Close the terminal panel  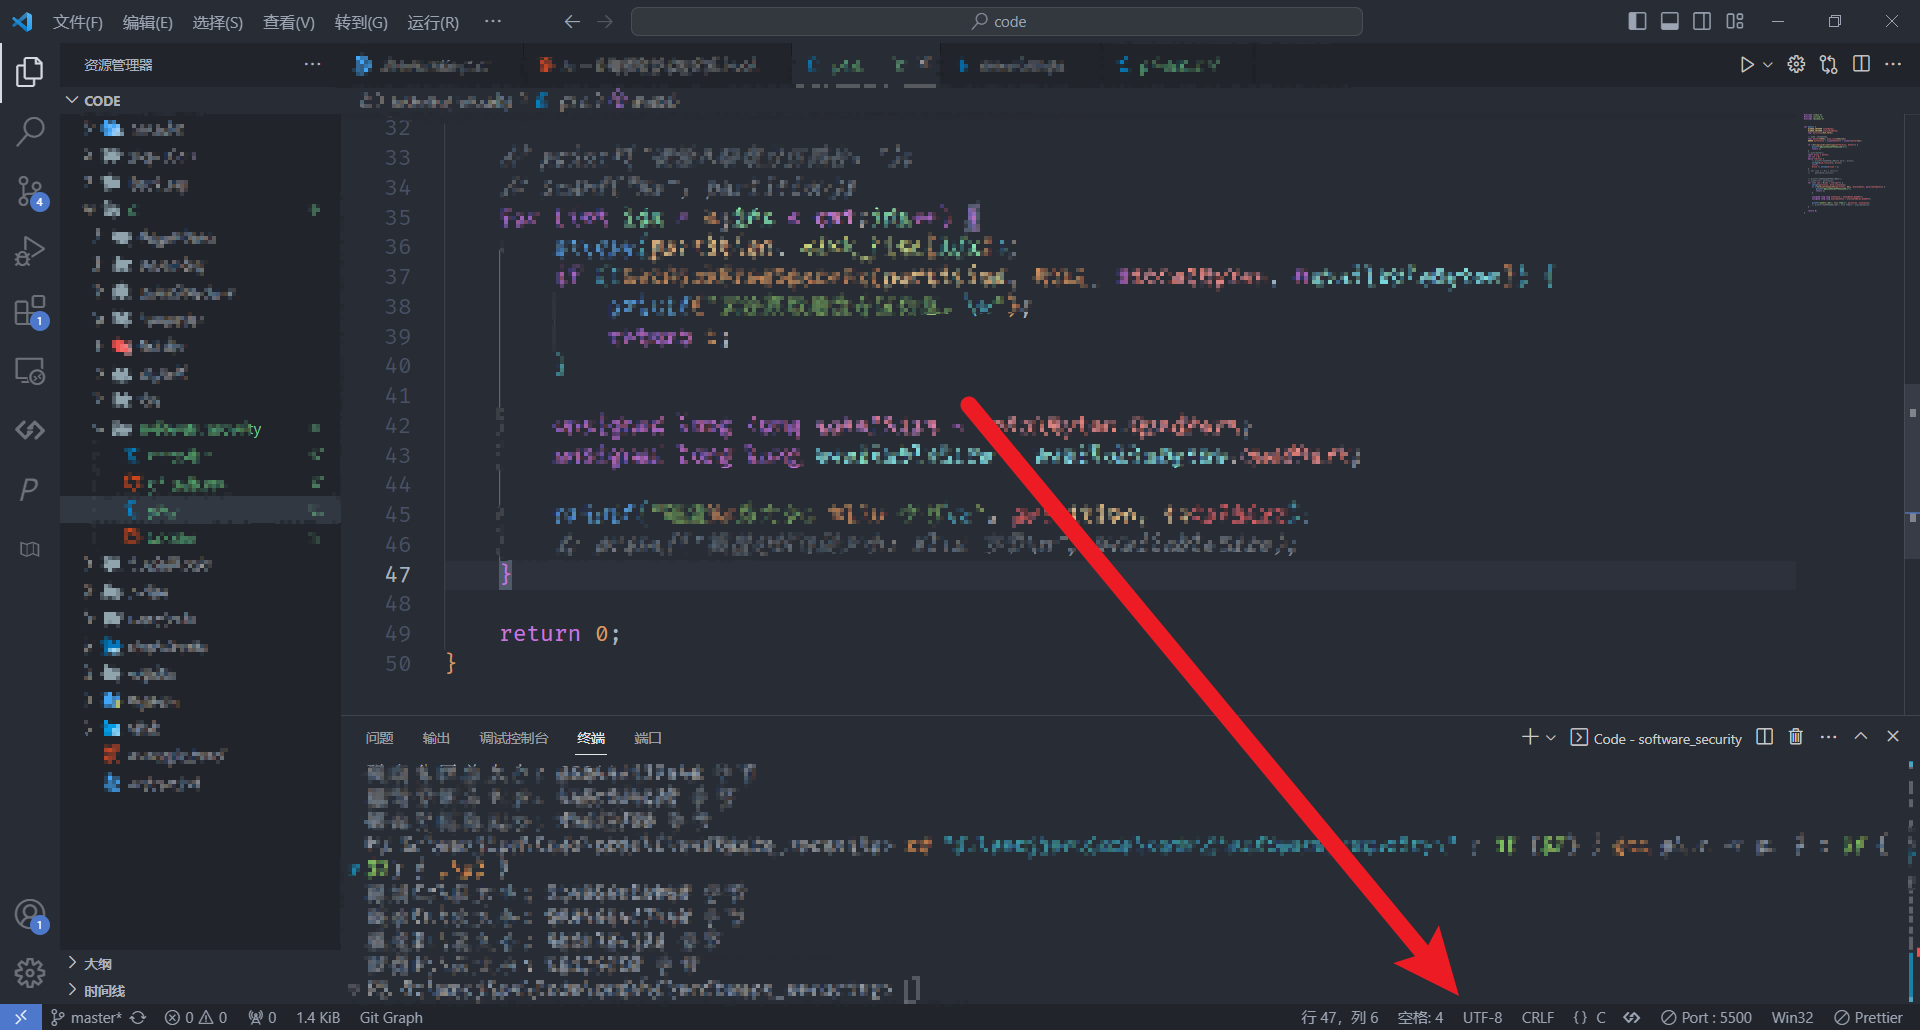(1893, 736)
